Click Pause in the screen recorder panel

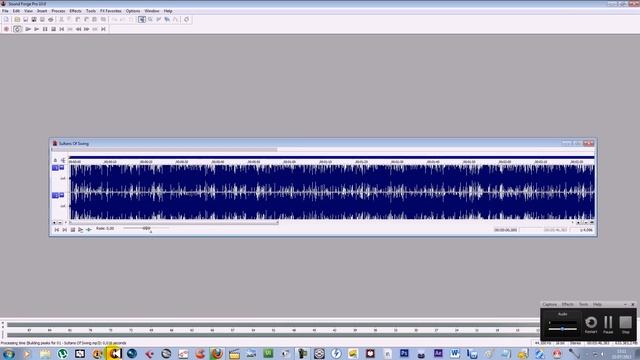point(608,324)
